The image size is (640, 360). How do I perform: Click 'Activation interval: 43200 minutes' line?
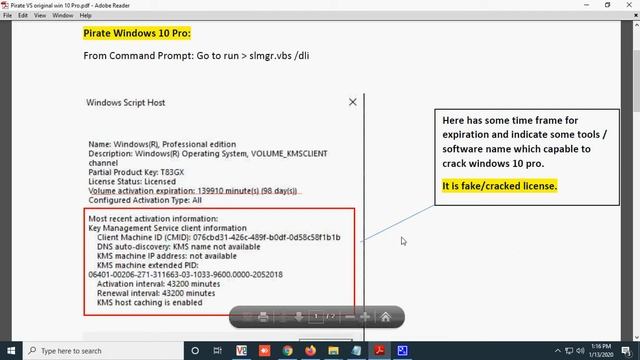coord(158,284)
